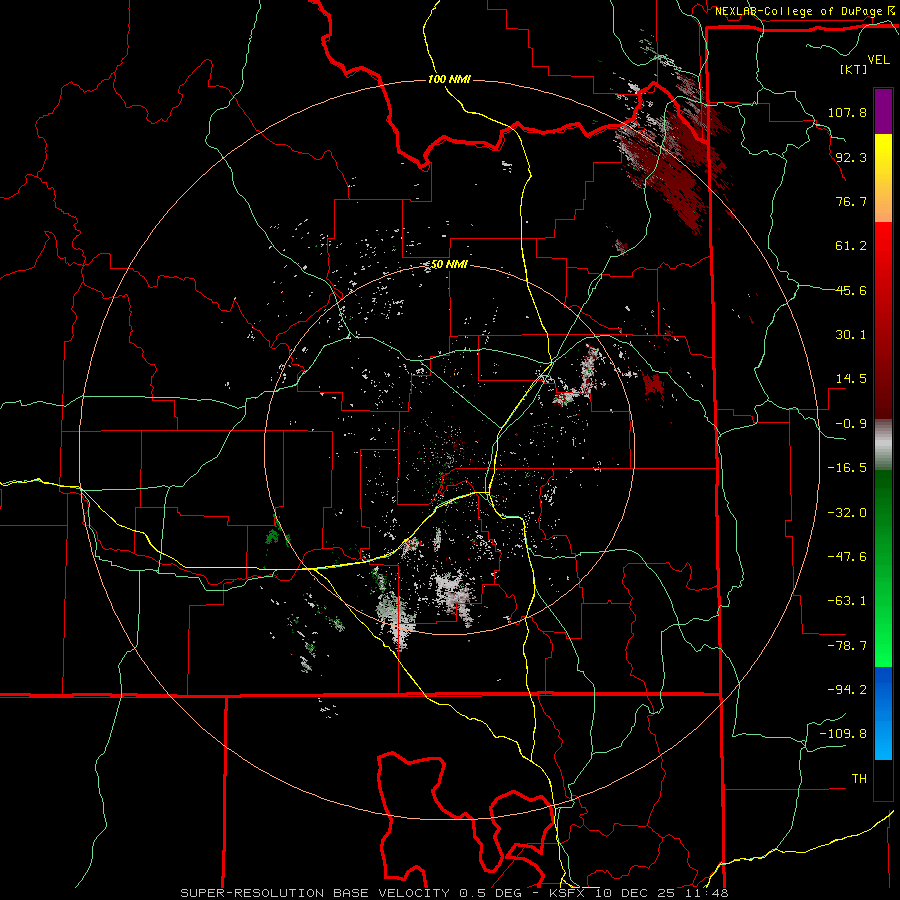900x900 pixels.
Task: Pick the yellow-orange gradient segment of velocity scale
Action: [883, 178]
